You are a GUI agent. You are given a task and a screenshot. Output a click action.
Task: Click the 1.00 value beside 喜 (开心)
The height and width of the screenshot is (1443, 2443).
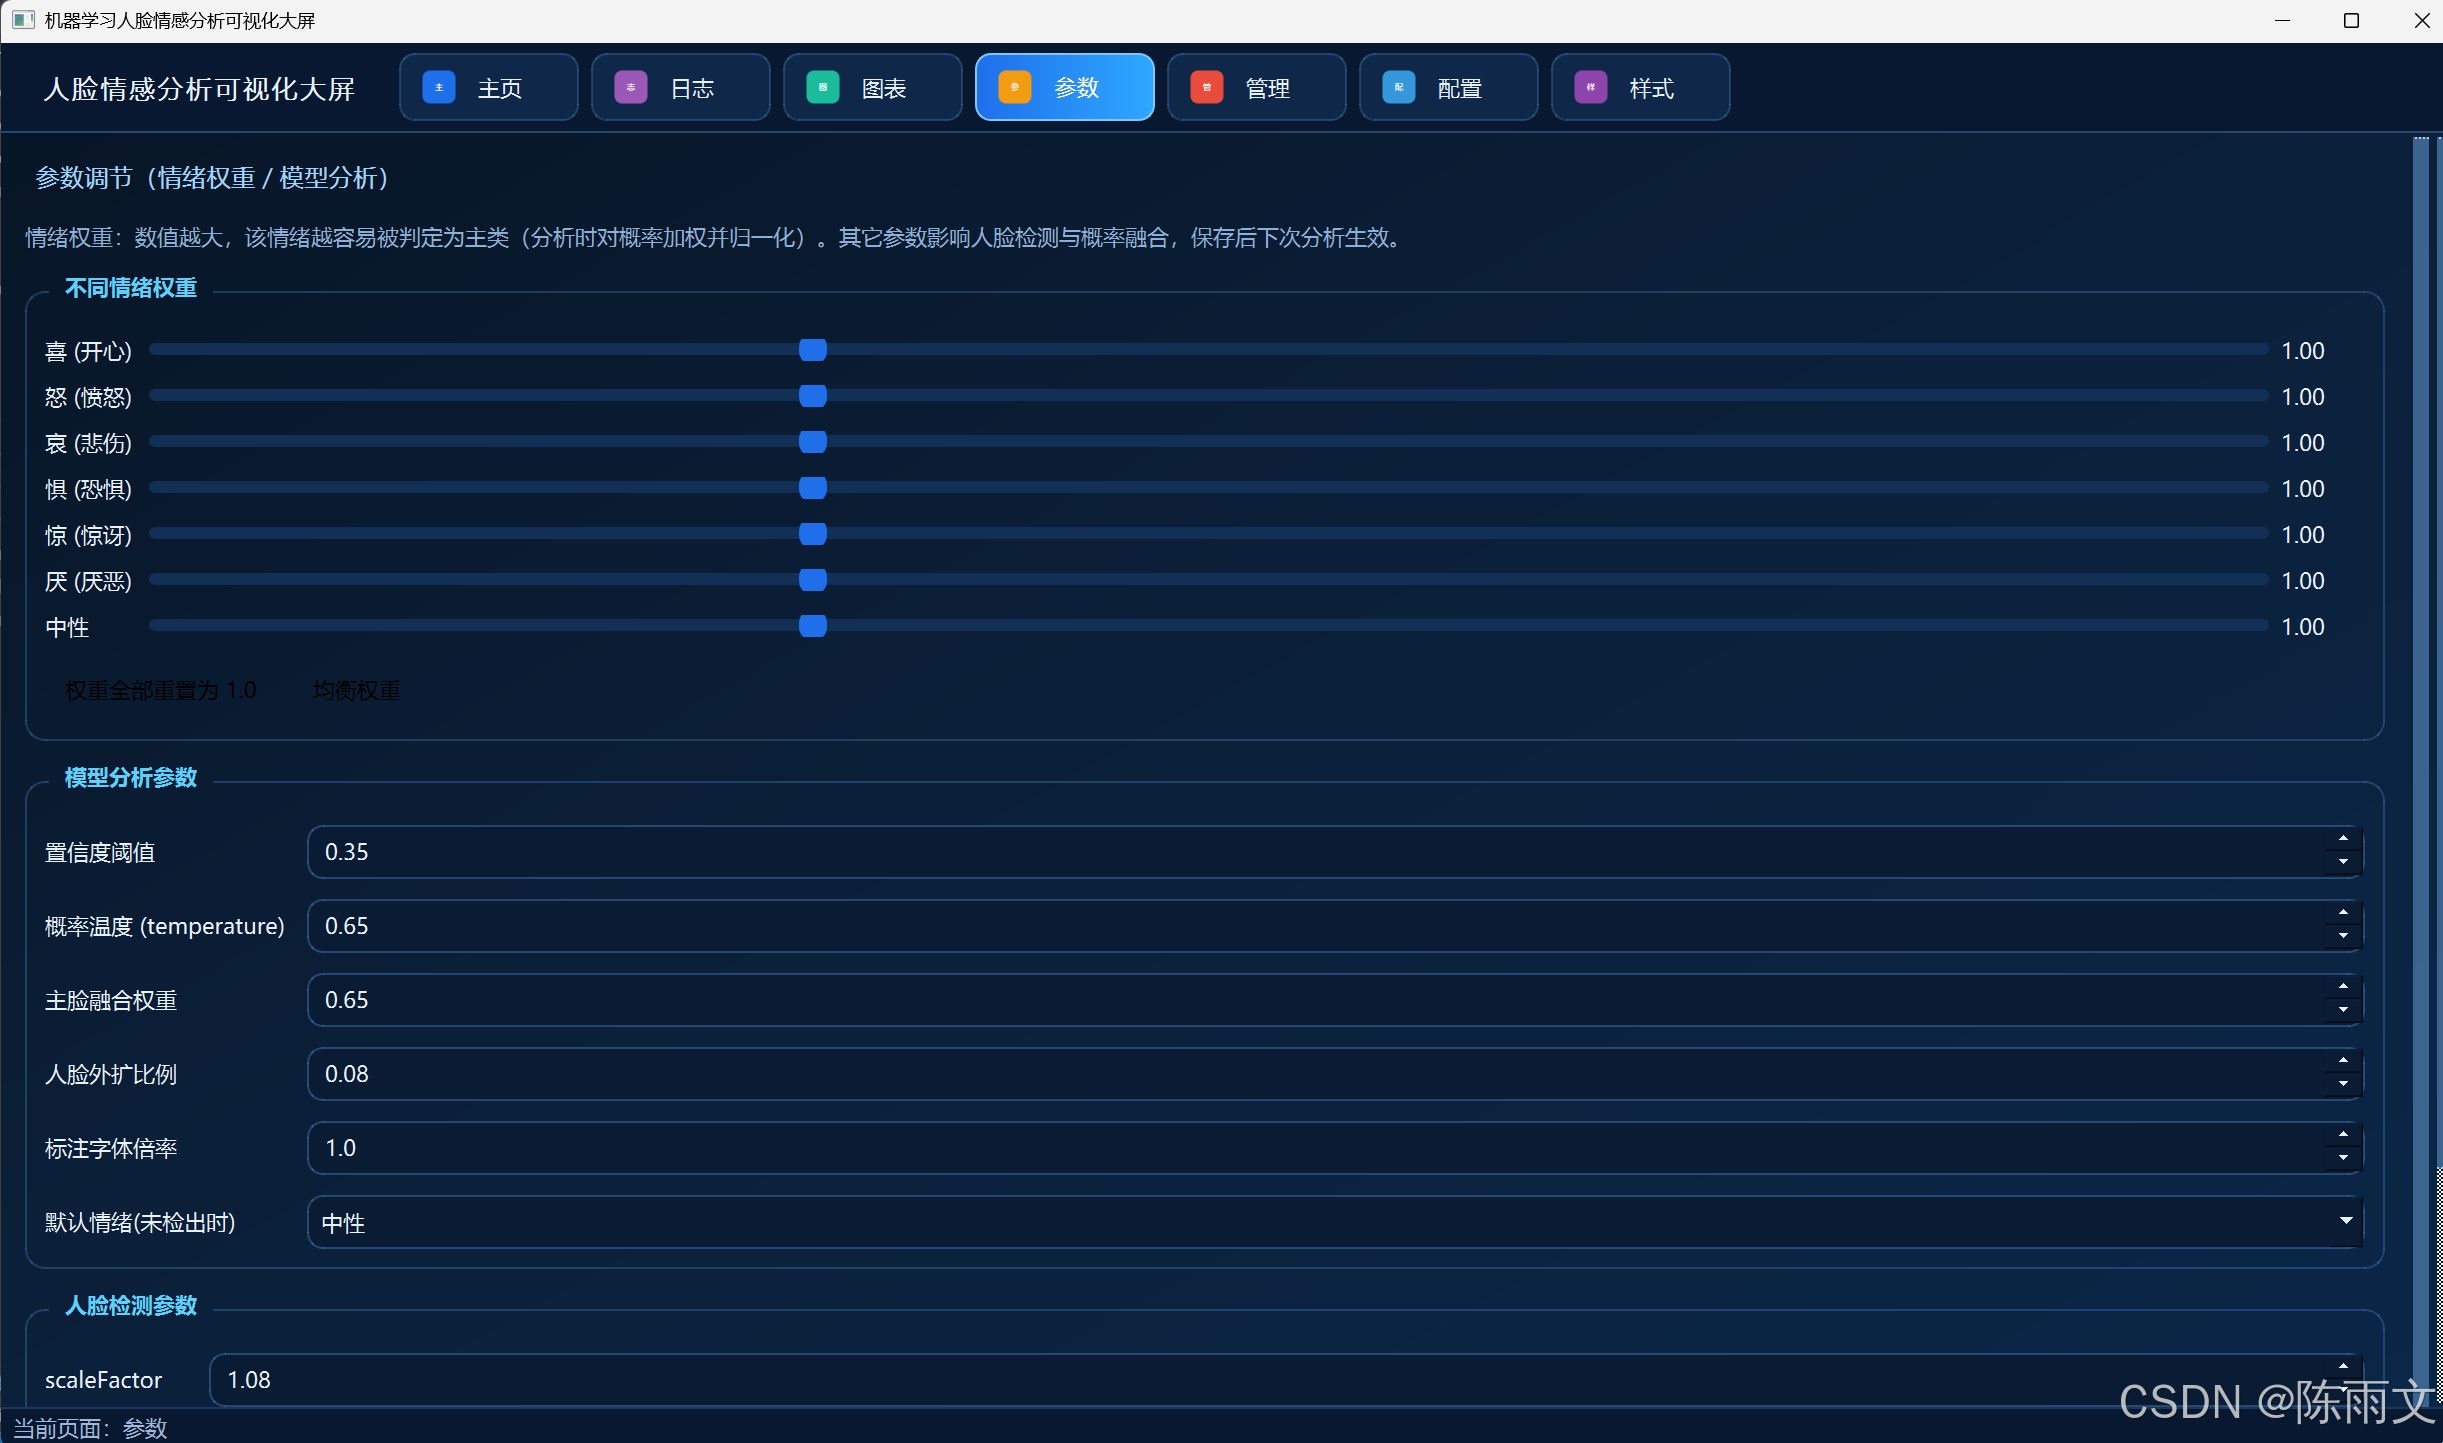(x=2303, y=351)
